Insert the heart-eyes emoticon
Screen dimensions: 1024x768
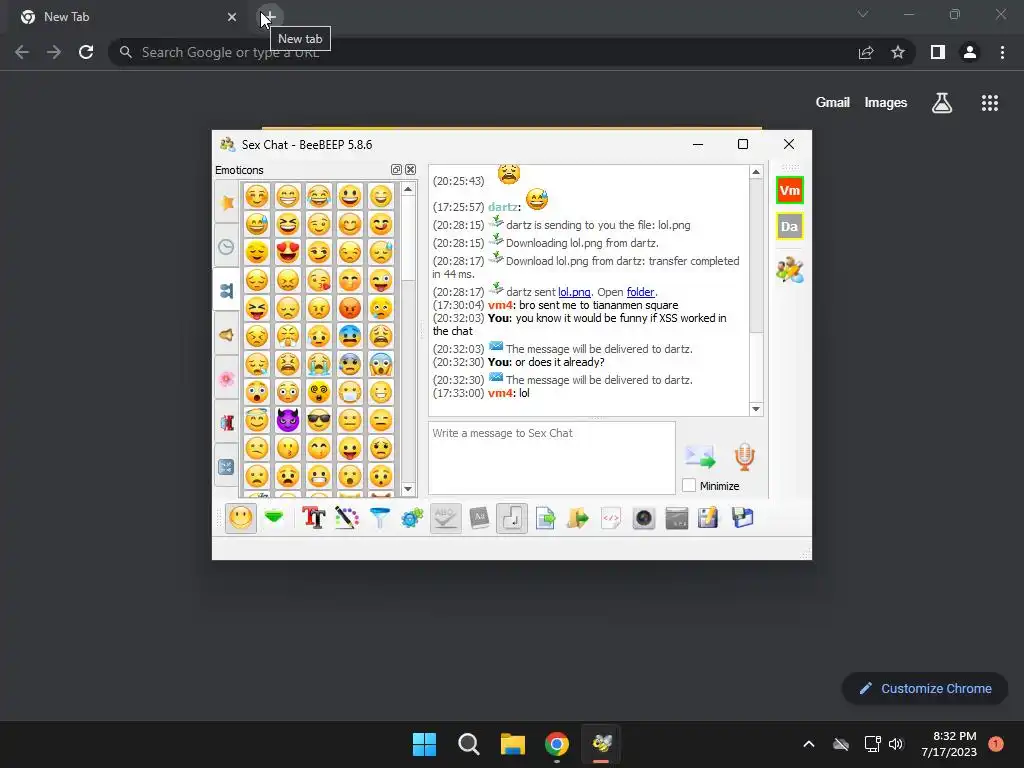pyautogui.click(x=287, y=251)
